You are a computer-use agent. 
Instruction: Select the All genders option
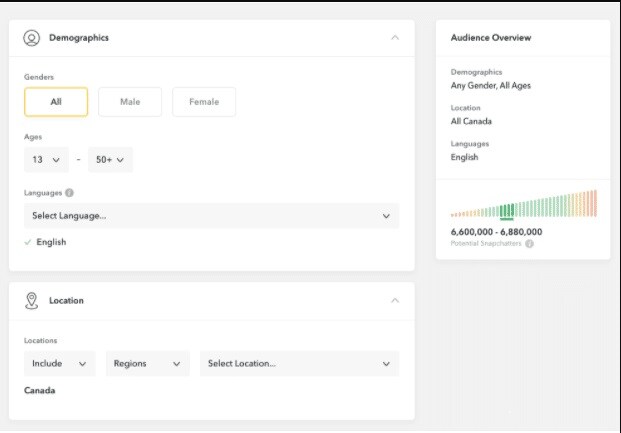click(56, 102)
